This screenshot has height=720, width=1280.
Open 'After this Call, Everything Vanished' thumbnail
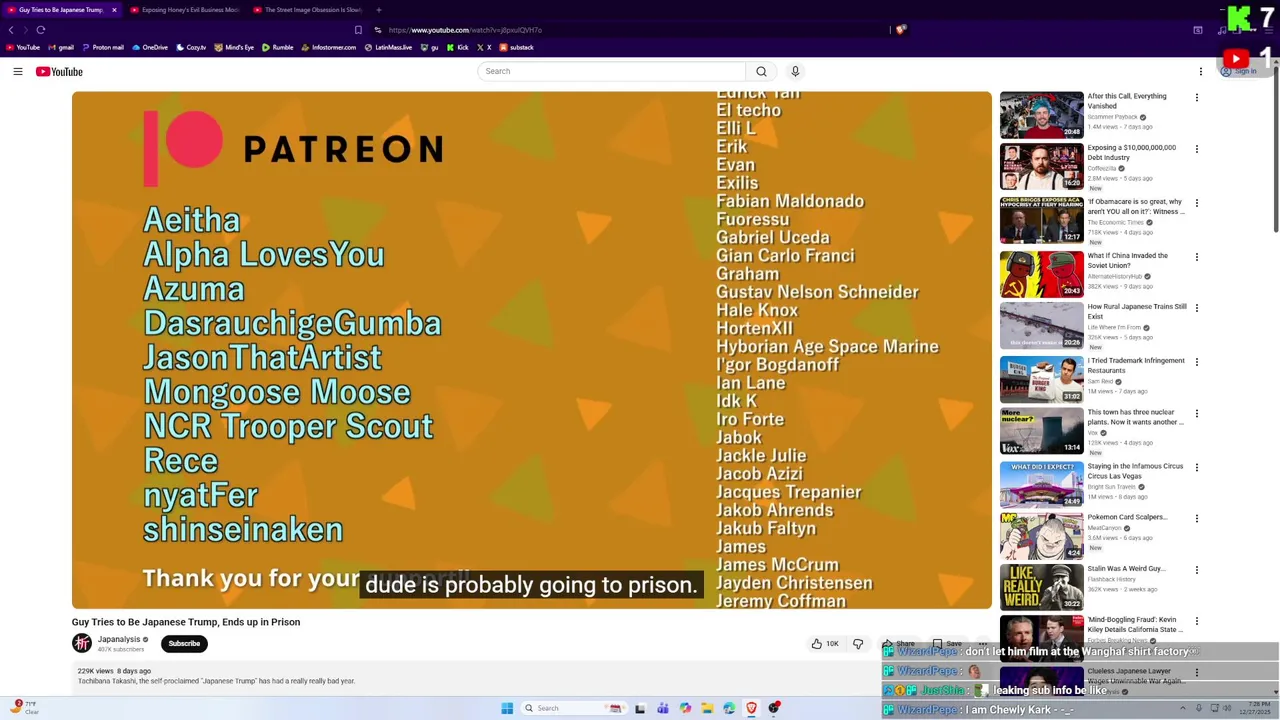(1041, 115)
